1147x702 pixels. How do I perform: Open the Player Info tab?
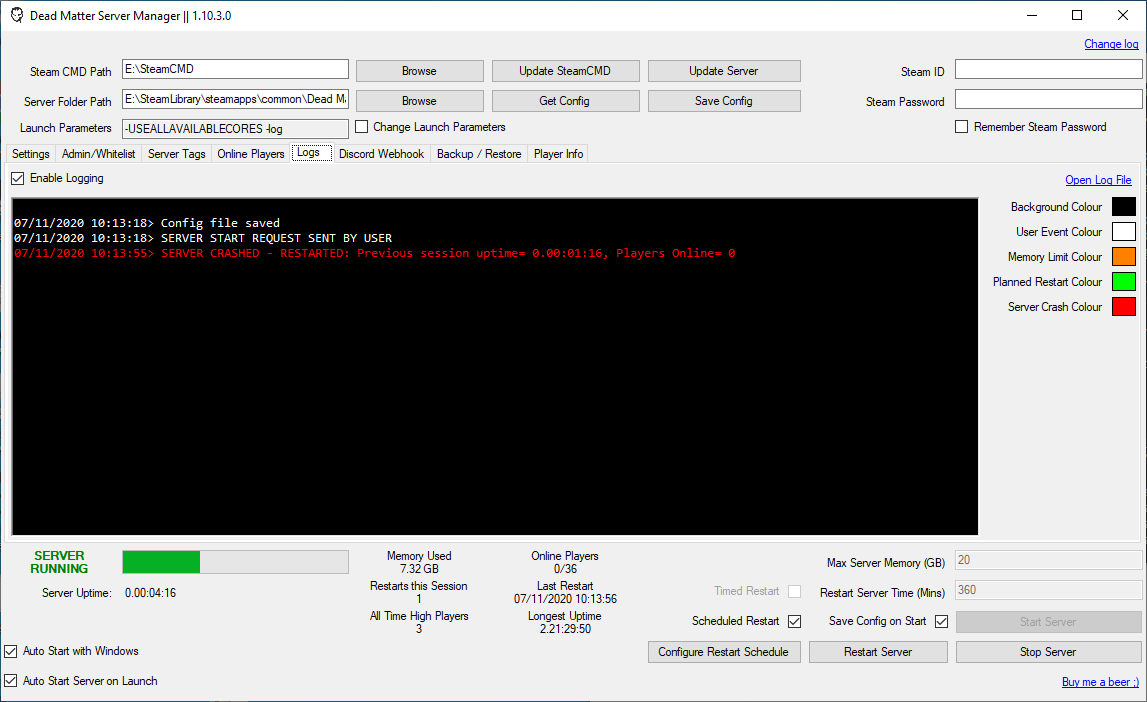click(557, 153)
